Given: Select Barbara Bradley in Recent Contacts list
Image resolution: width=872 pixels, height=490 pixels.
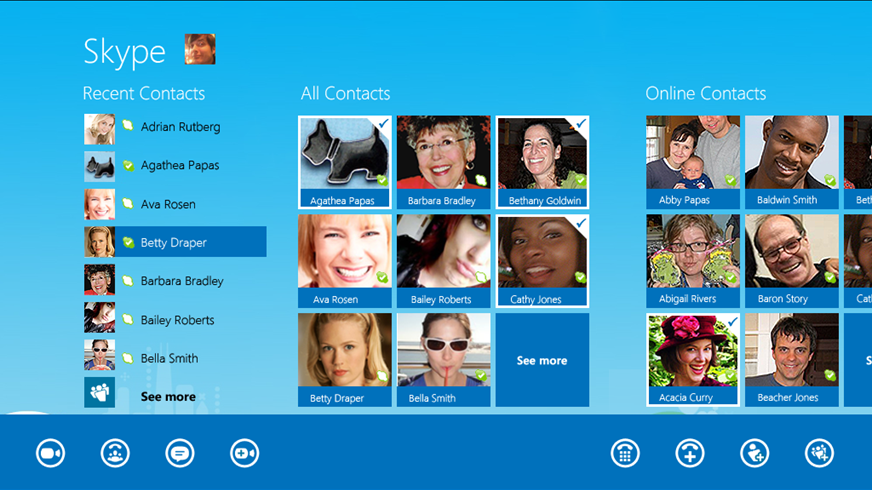Looking at the screenshot, I should tap(175, 281).
